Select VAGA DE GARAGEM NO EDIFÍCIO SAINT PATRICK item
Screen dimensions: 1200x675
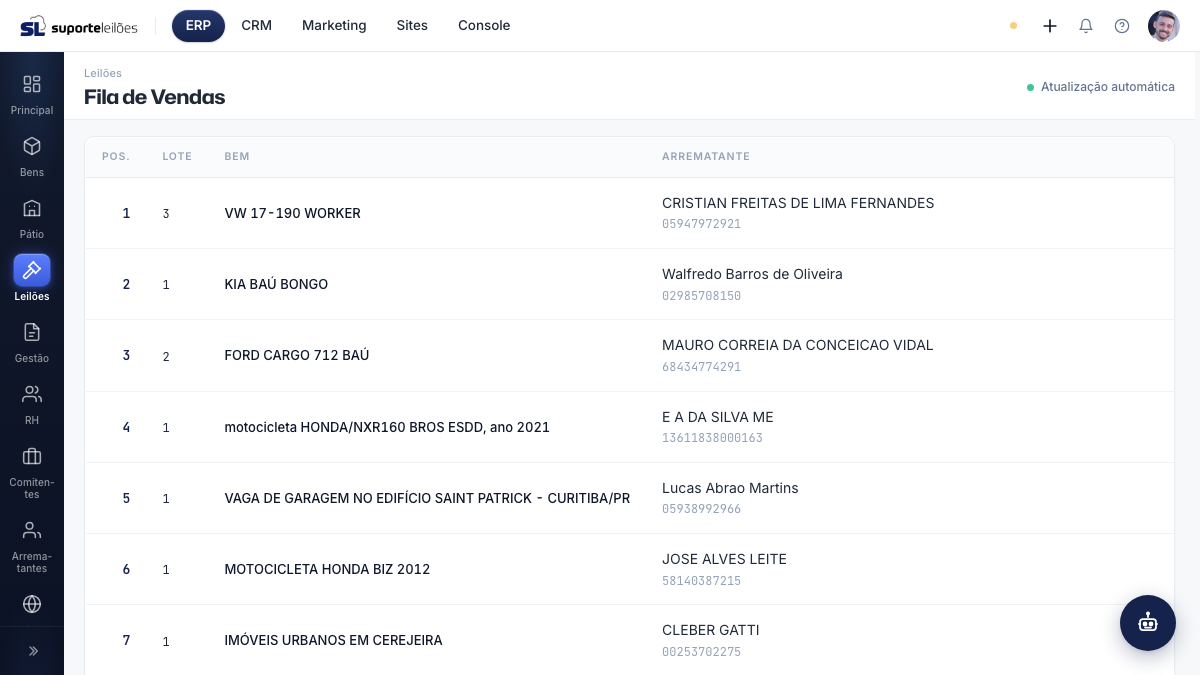427,498
